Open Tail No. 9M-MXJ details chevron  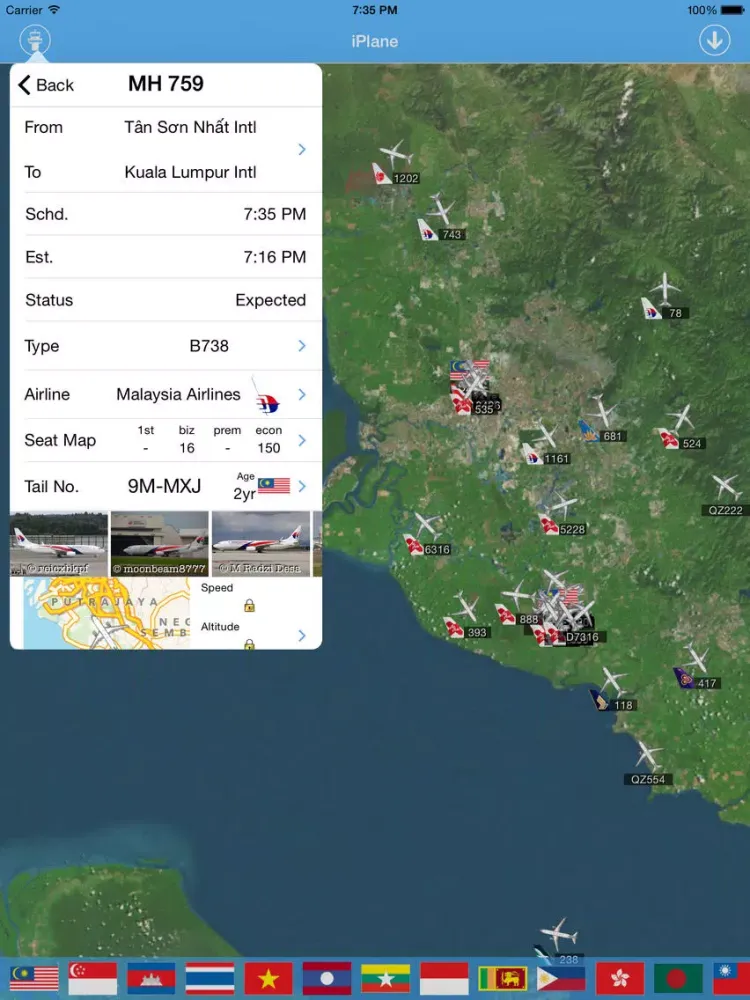[x=302, y=487]
